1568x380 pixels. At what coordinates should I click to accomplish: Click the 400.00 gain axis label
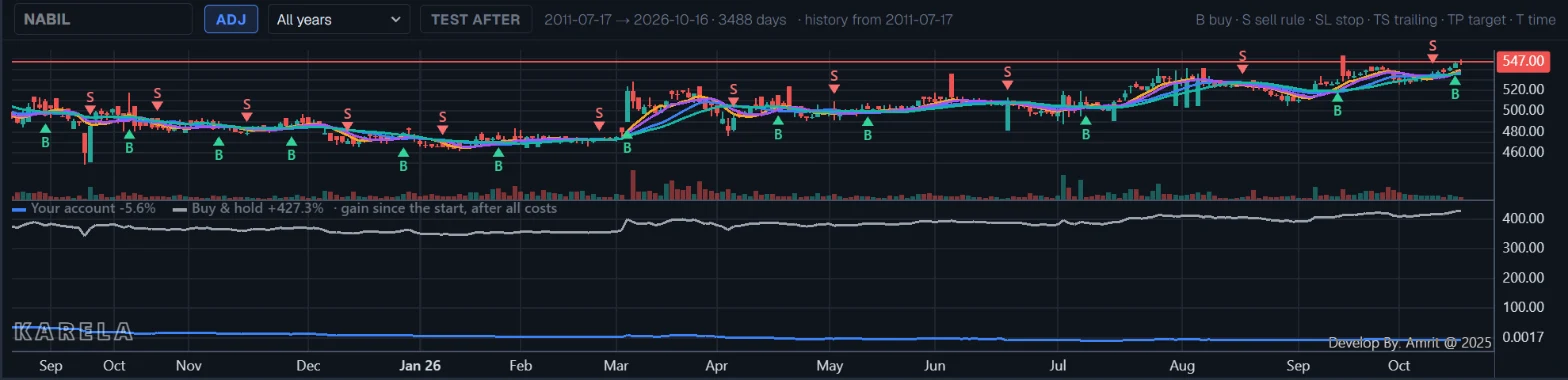point(1522,218)
